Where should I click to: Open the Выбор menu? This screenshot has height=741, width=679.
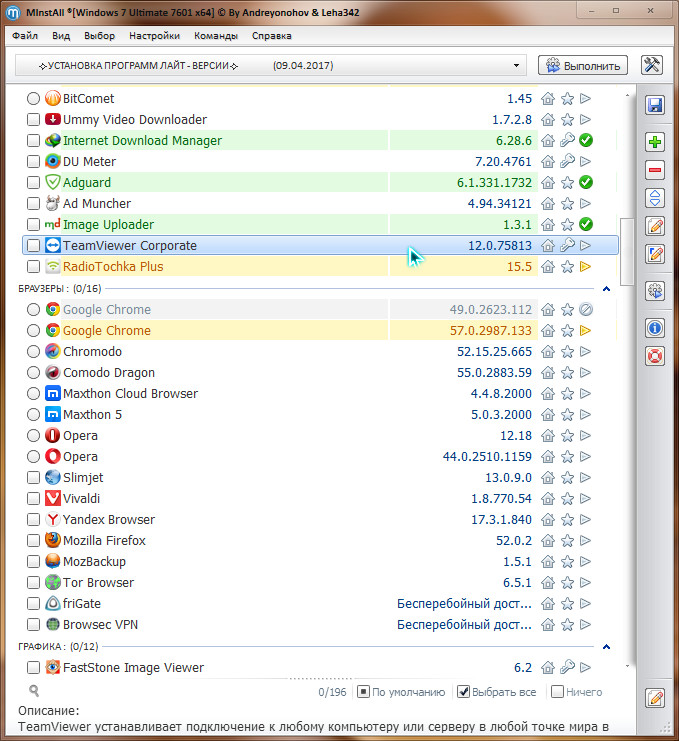pyautogui.click(x=99, y=36)
